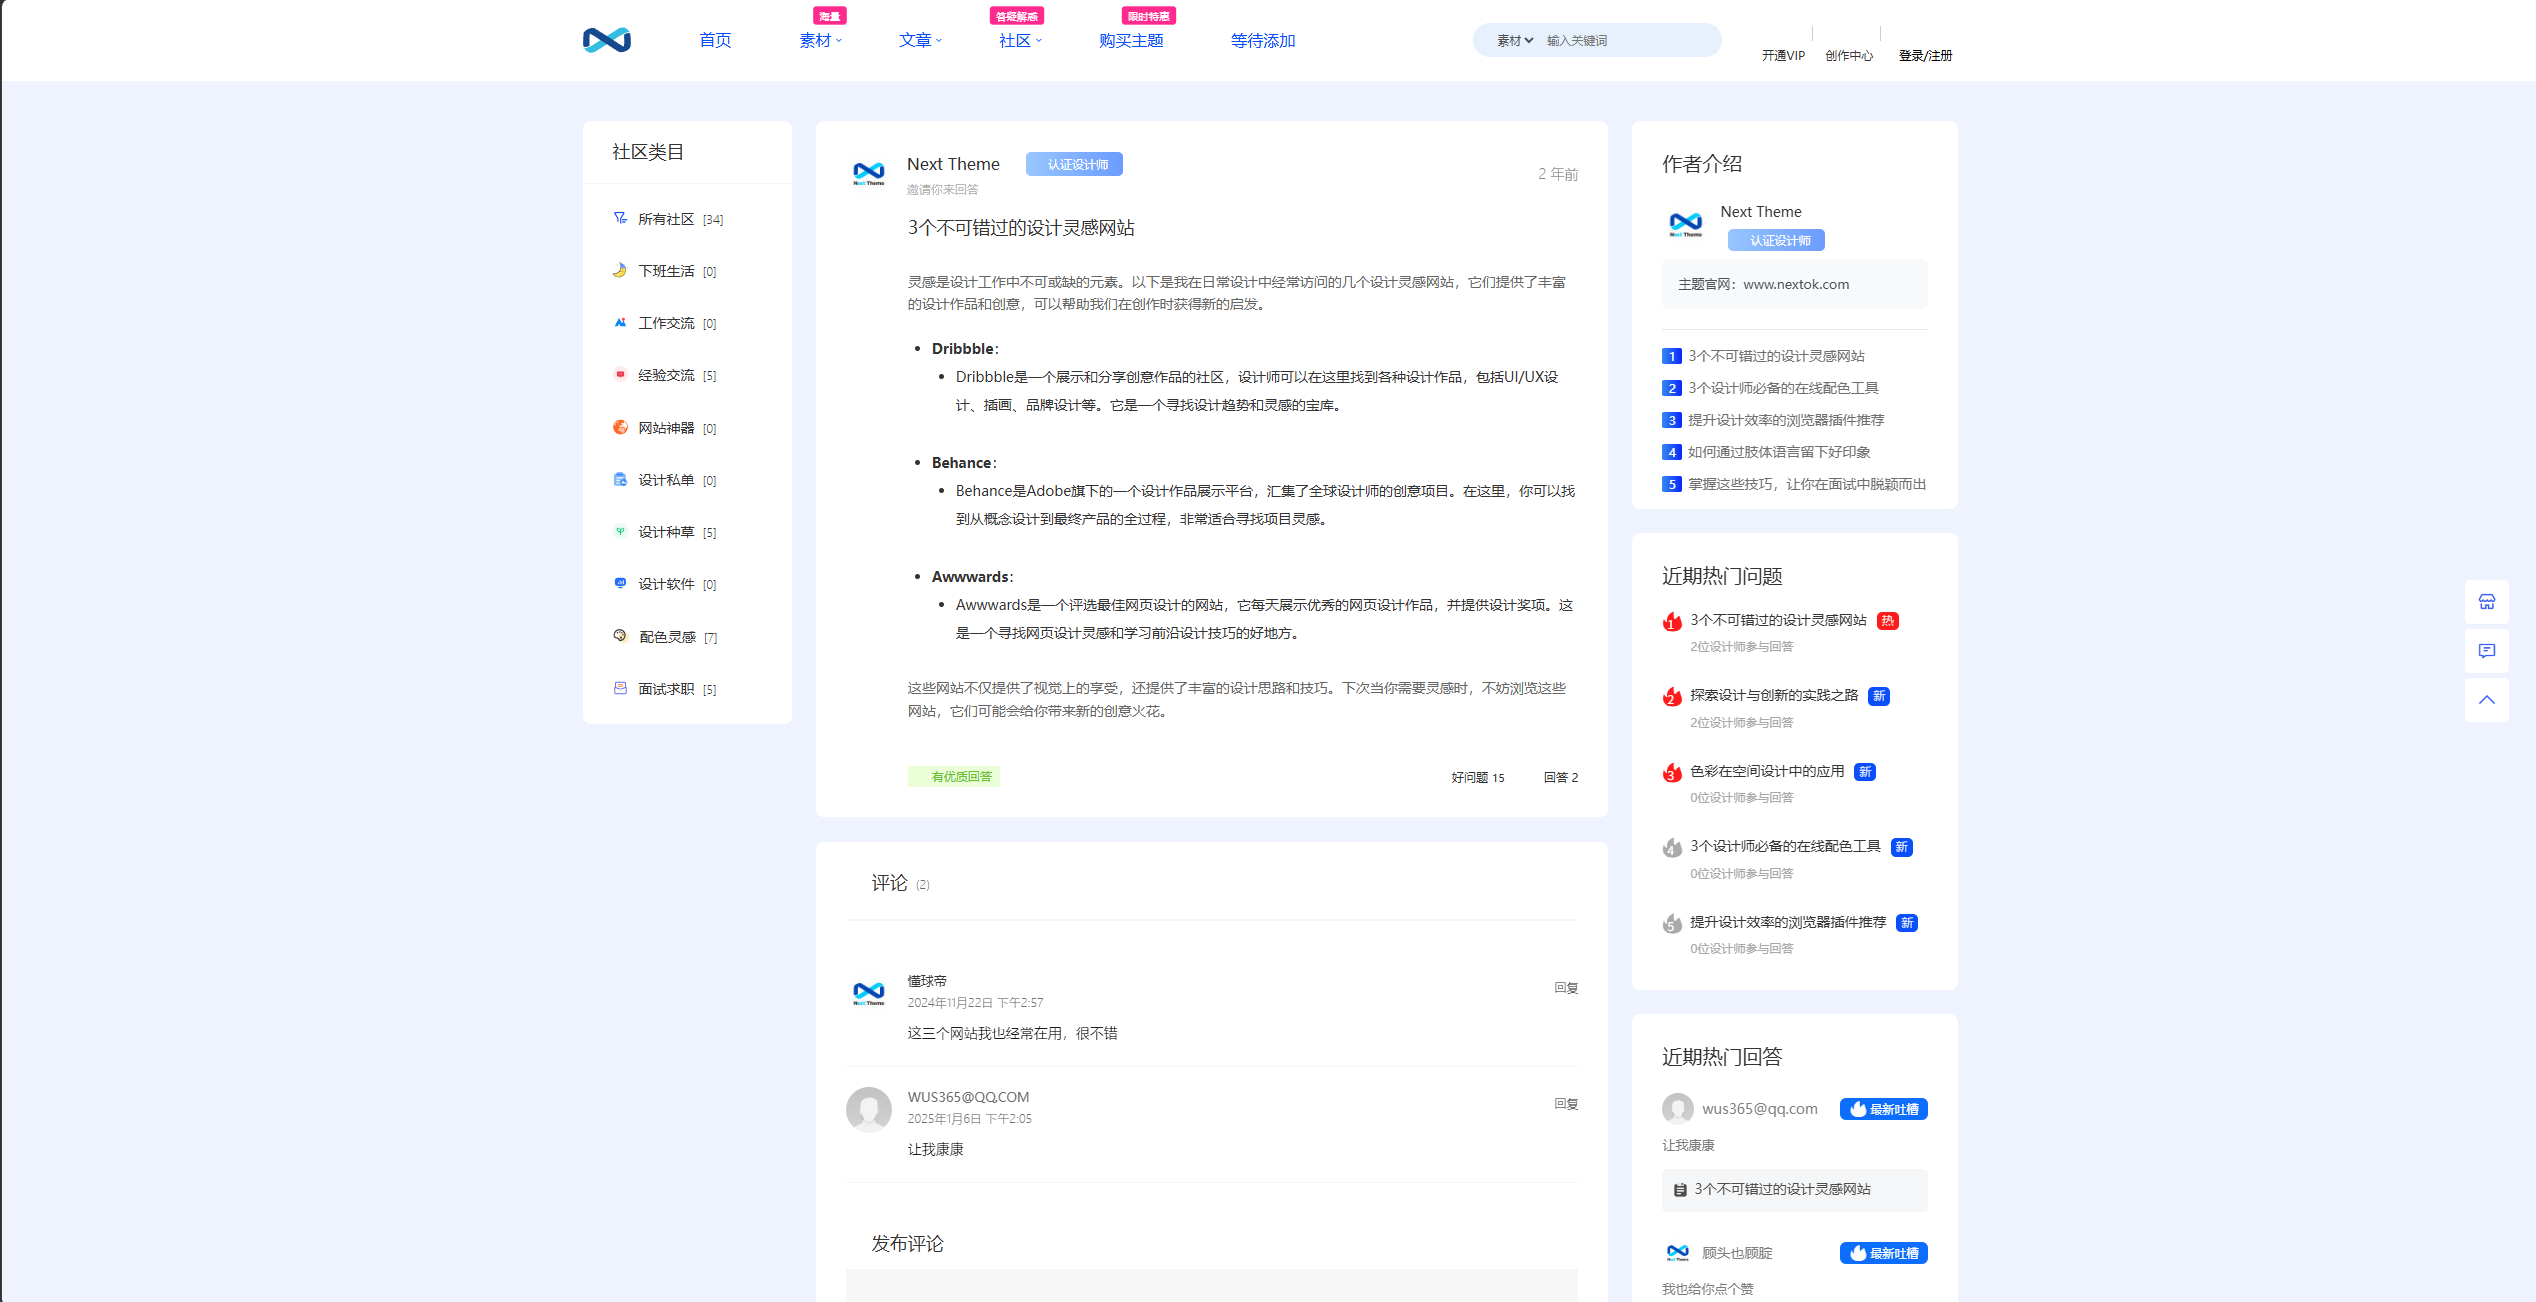This screenshot has height=1302, width=2536.
Task: Click the floating comment icon
Action: (2486, 650)
